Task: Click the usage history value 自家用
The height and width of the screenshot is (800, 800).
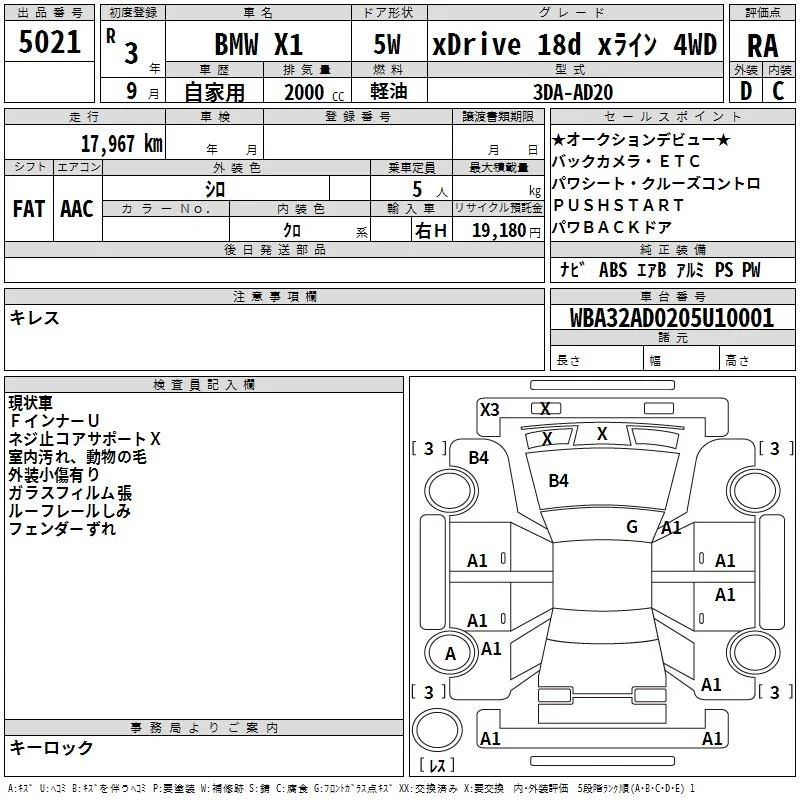Action: coord(214,92)
